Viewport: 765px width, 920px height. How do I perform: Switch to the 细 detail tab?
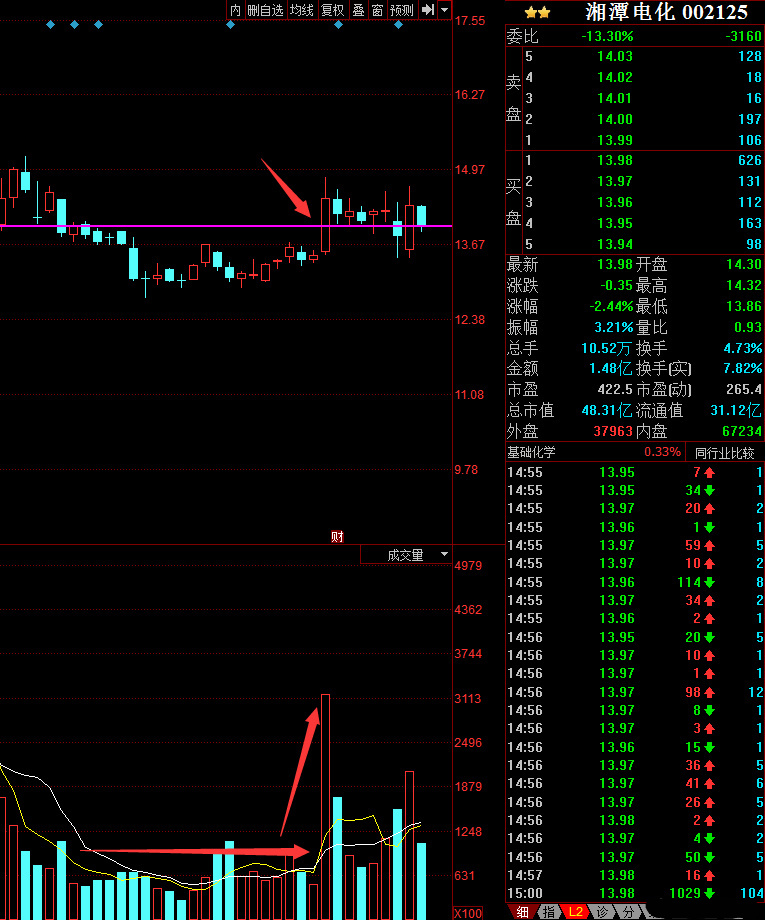coord(523,911)
